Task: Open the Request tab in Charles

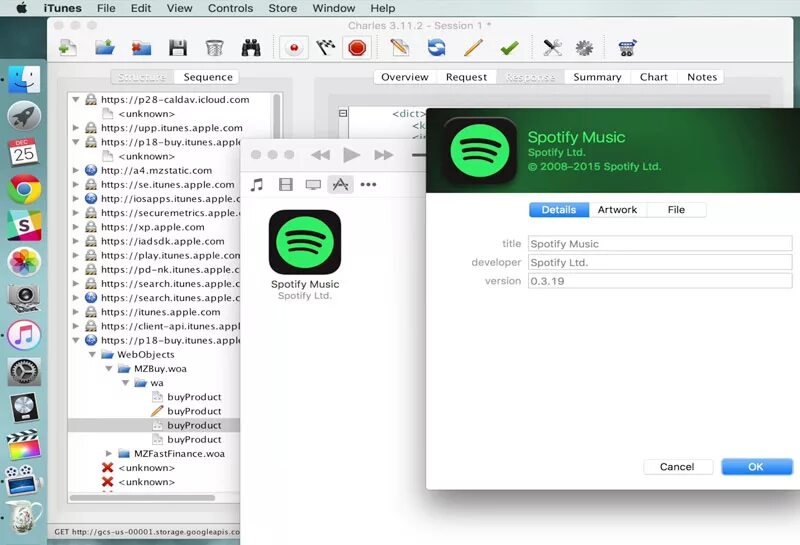Action: (466, 77)
